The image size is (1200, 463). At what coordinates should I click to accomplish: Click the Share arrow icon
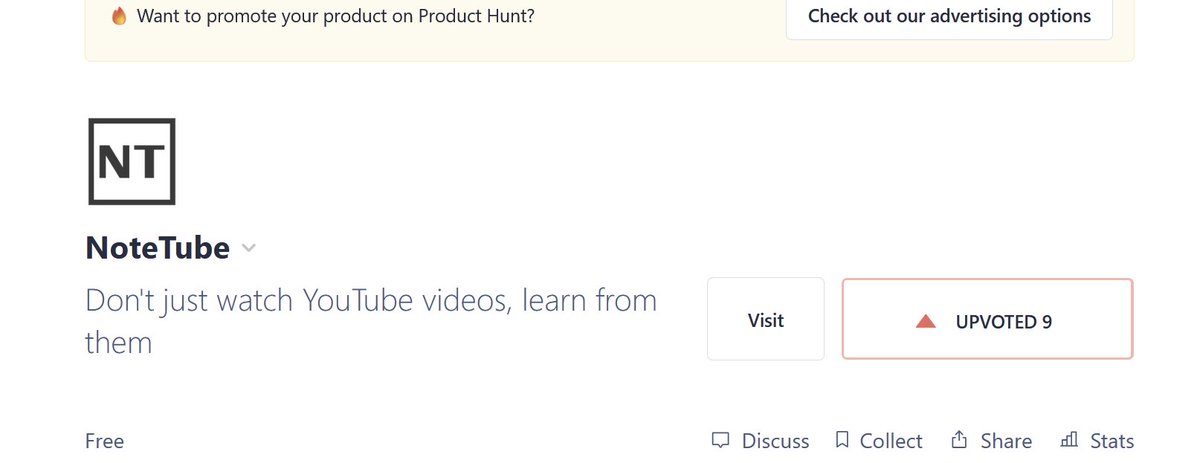959,439
